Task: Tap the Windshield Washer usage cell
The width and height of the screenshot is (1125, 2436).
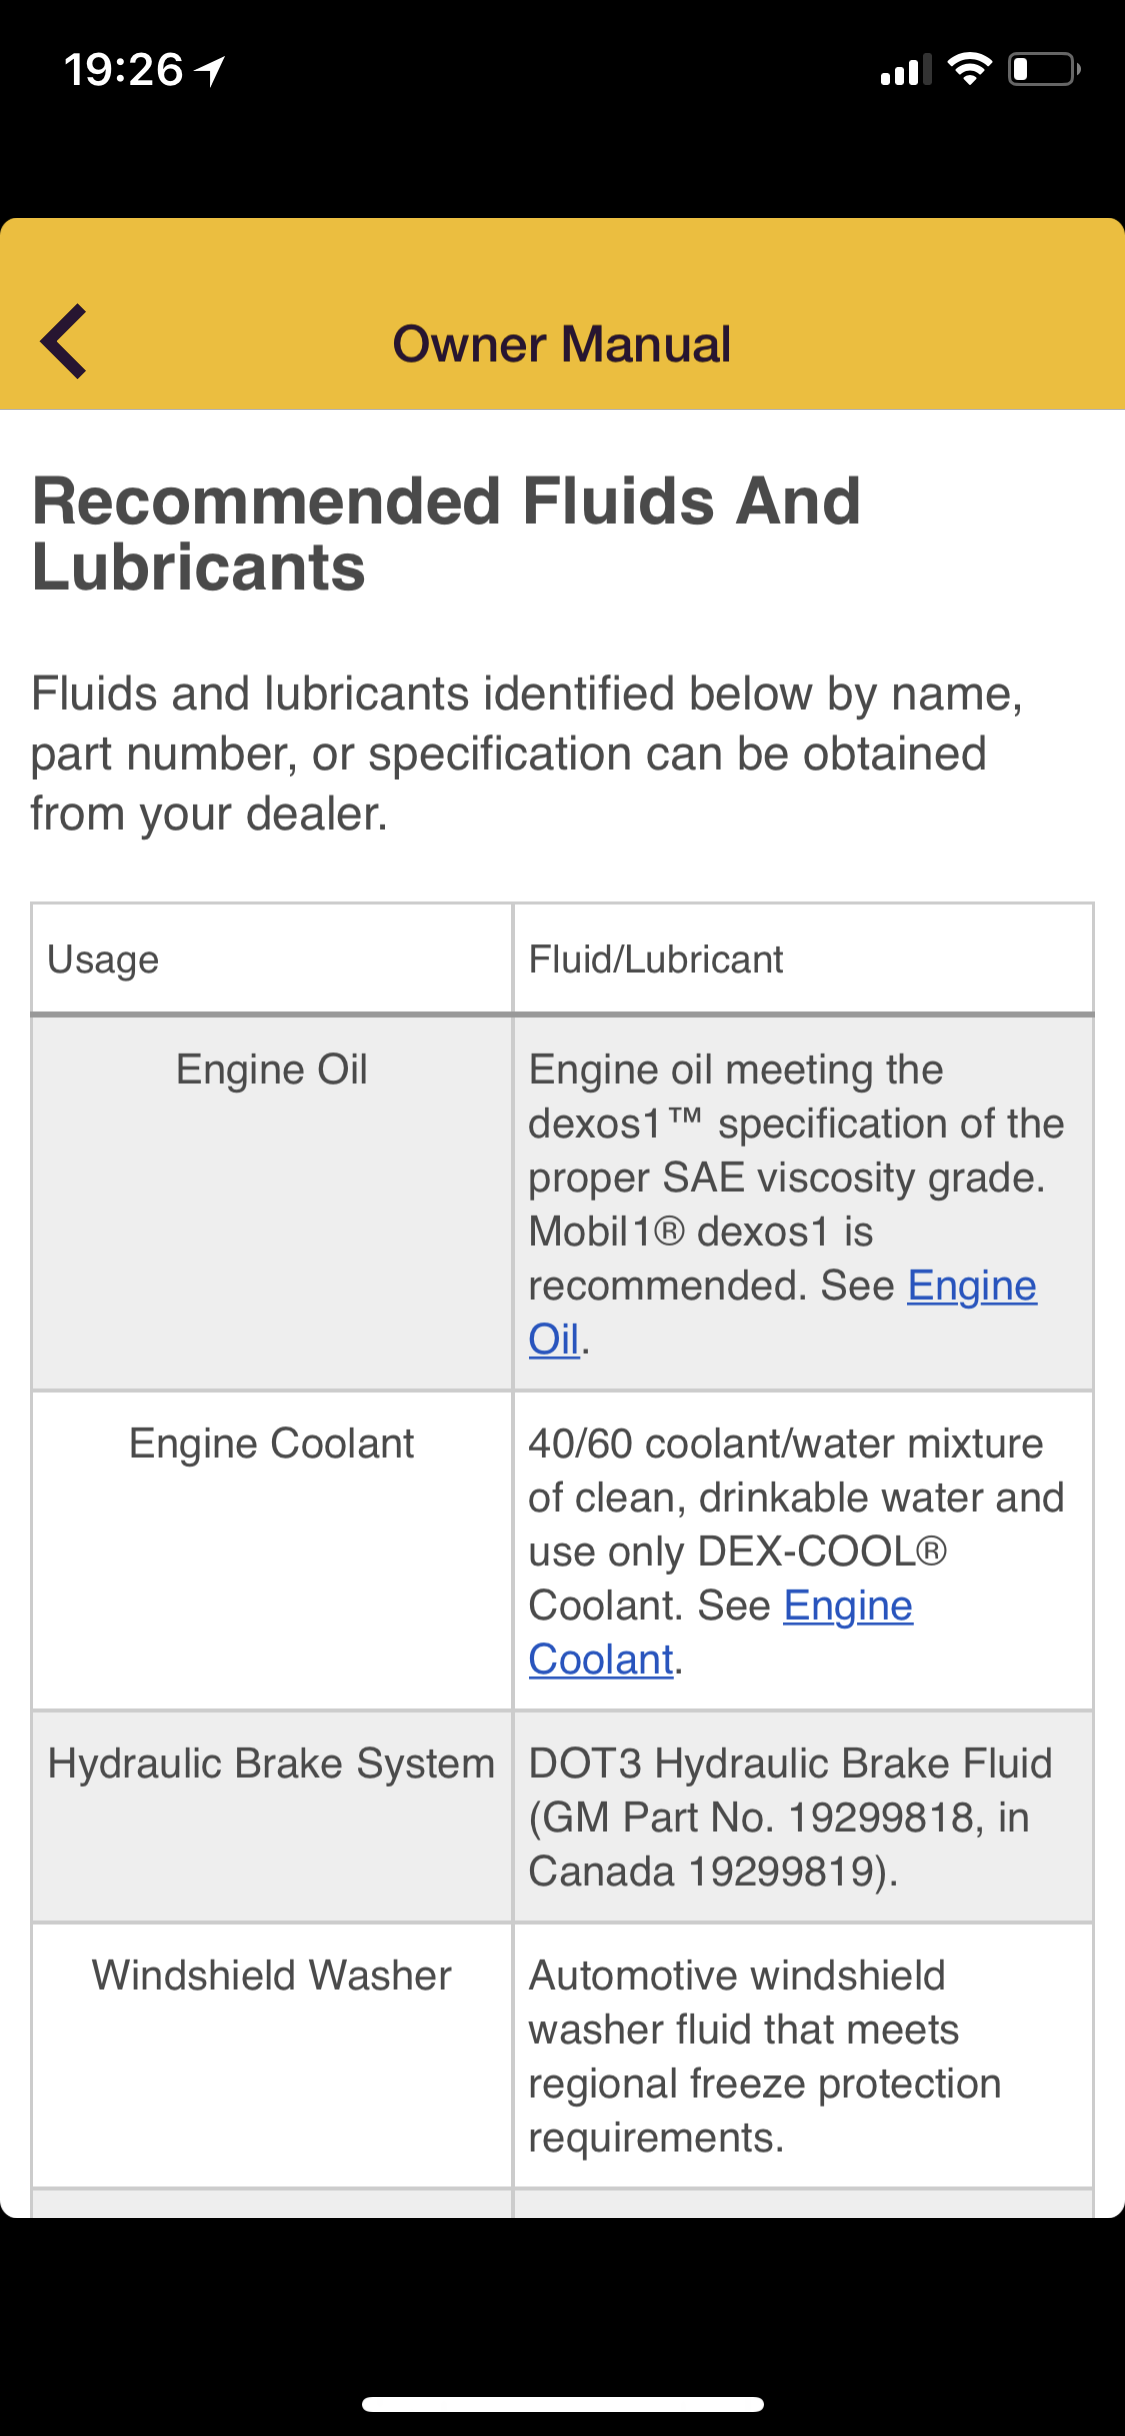Action: (271, 1976)
